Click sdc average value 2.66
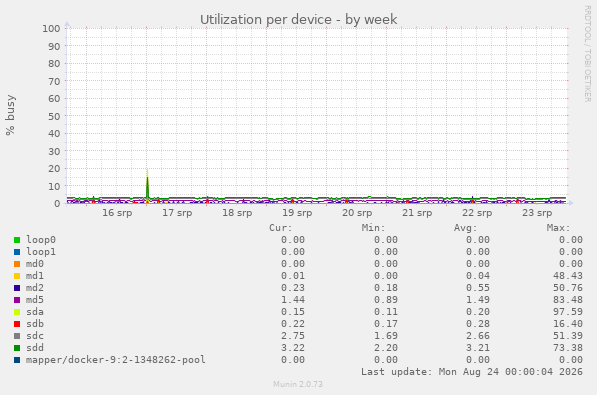The image size is (597, 395). (x=478, y=336)
